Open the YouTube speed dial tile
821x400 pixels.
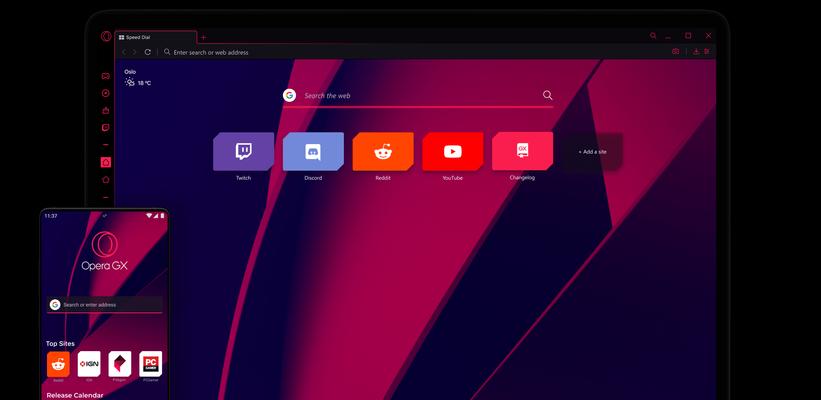452,151
